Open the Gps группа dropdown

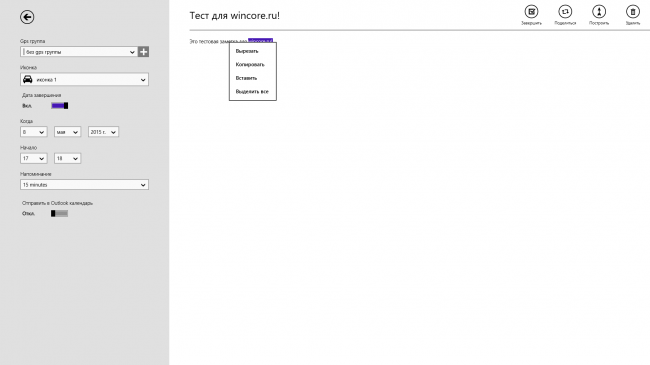click(x=79, y=52)
